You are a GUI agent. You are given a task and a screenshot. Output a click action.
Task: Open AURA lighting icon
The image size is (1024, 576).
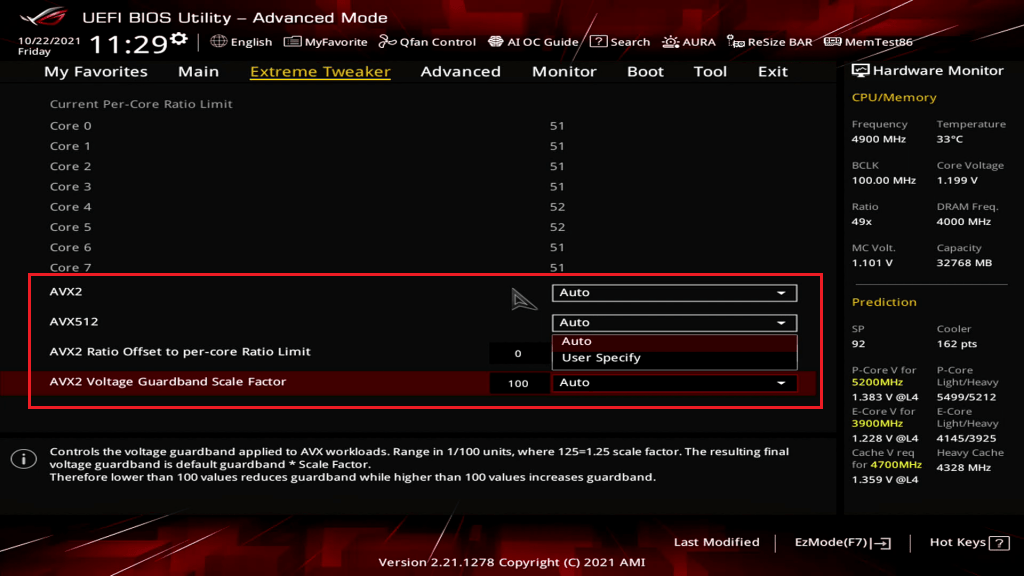pos(671,42)
